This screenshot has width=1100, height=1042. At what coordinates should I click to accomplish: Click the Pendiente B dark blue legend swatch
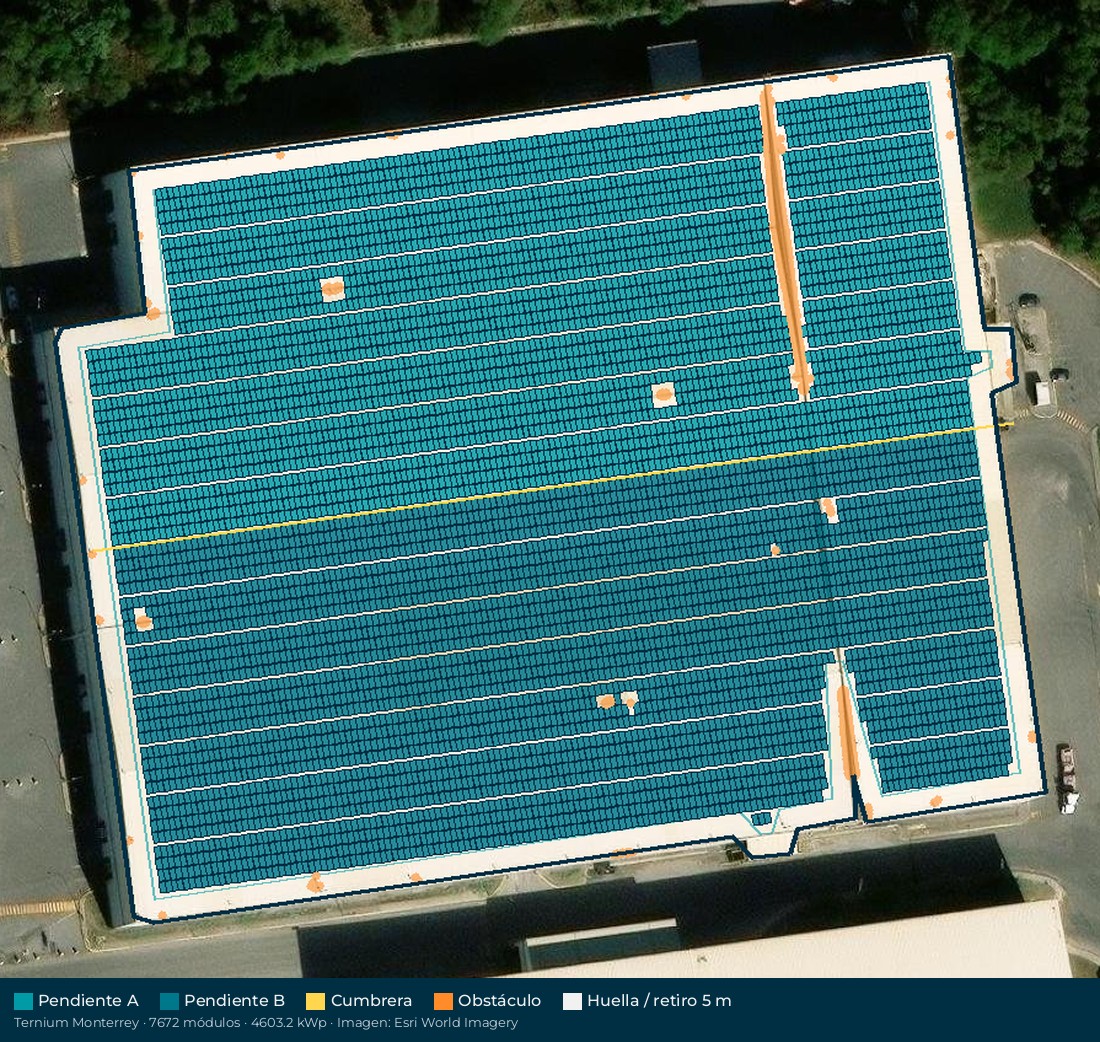click(x=169, y=1001)
